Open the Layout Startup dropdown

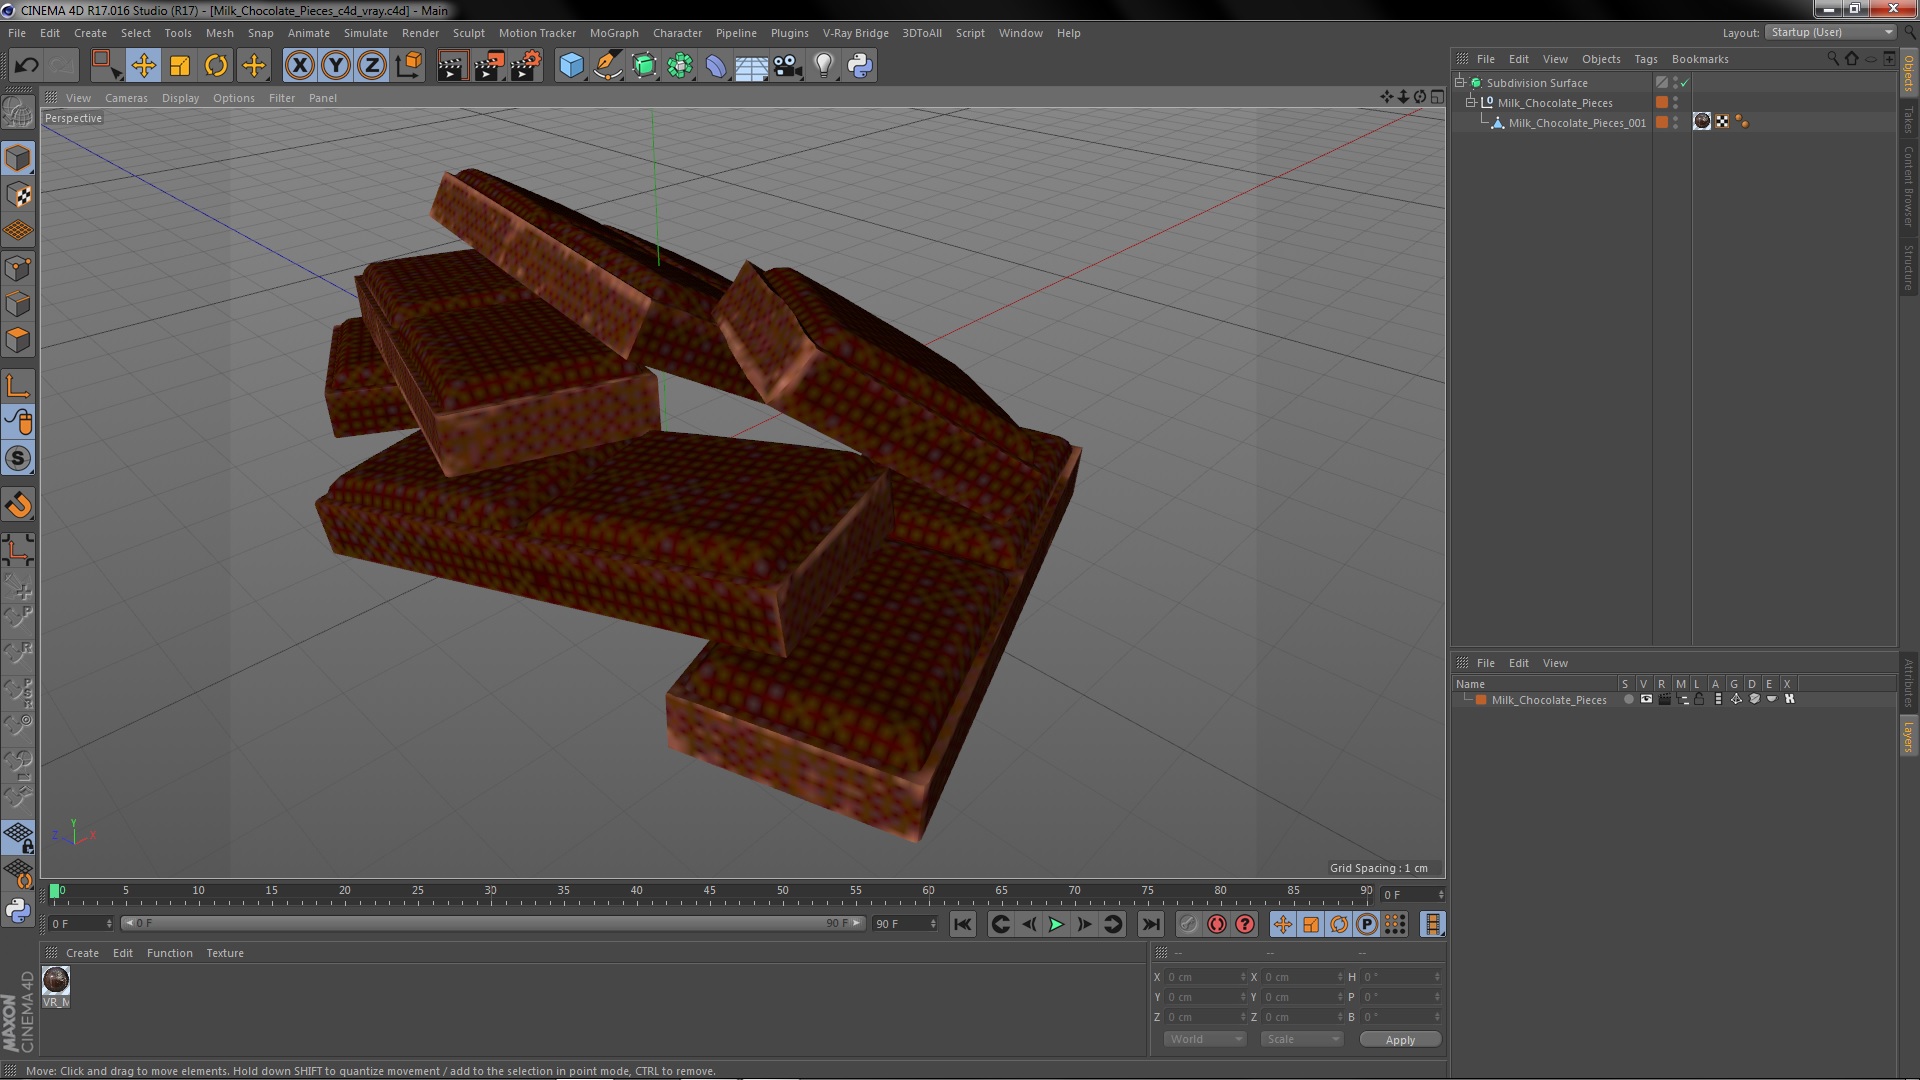point(1831,33)
